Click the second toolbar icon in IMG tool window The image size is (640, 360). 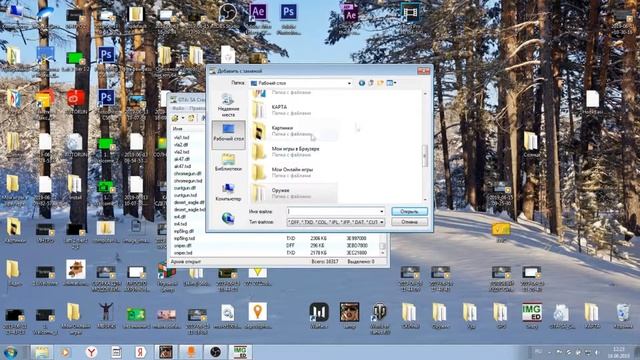click(191, 118)
